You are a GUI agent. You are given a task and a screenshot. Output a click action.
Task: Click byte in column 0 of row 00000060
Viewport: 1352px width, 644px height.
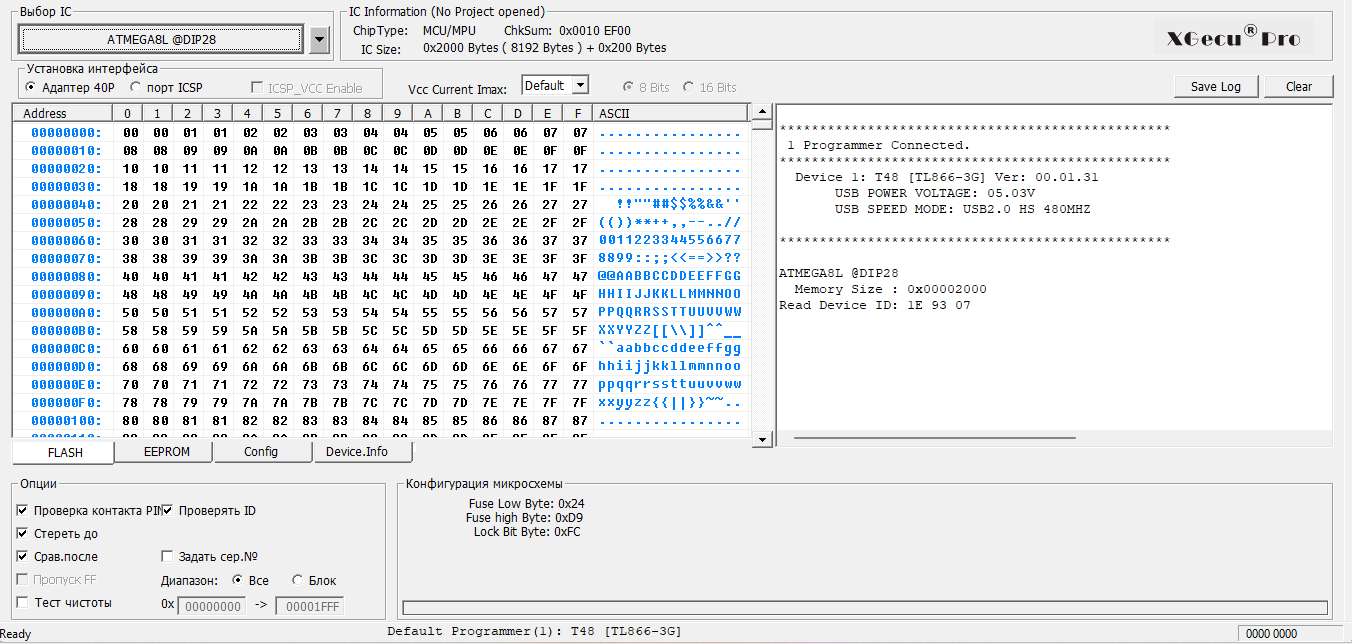(131, 241)
